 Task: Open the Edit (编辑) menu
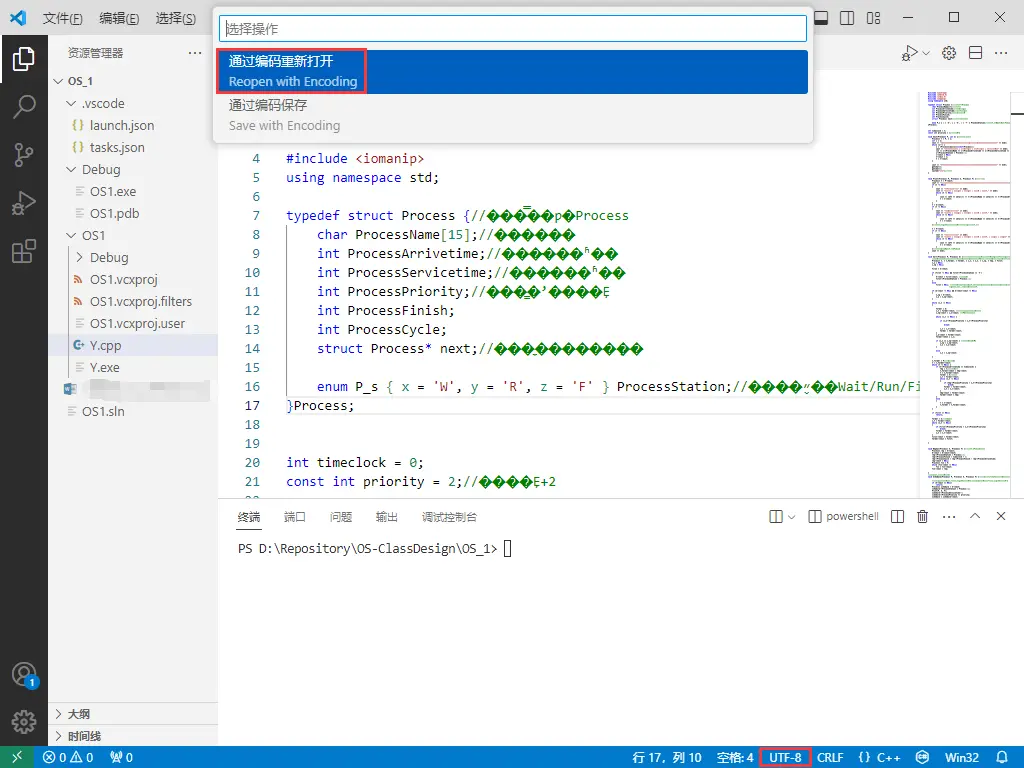click(x=119, y=18)
